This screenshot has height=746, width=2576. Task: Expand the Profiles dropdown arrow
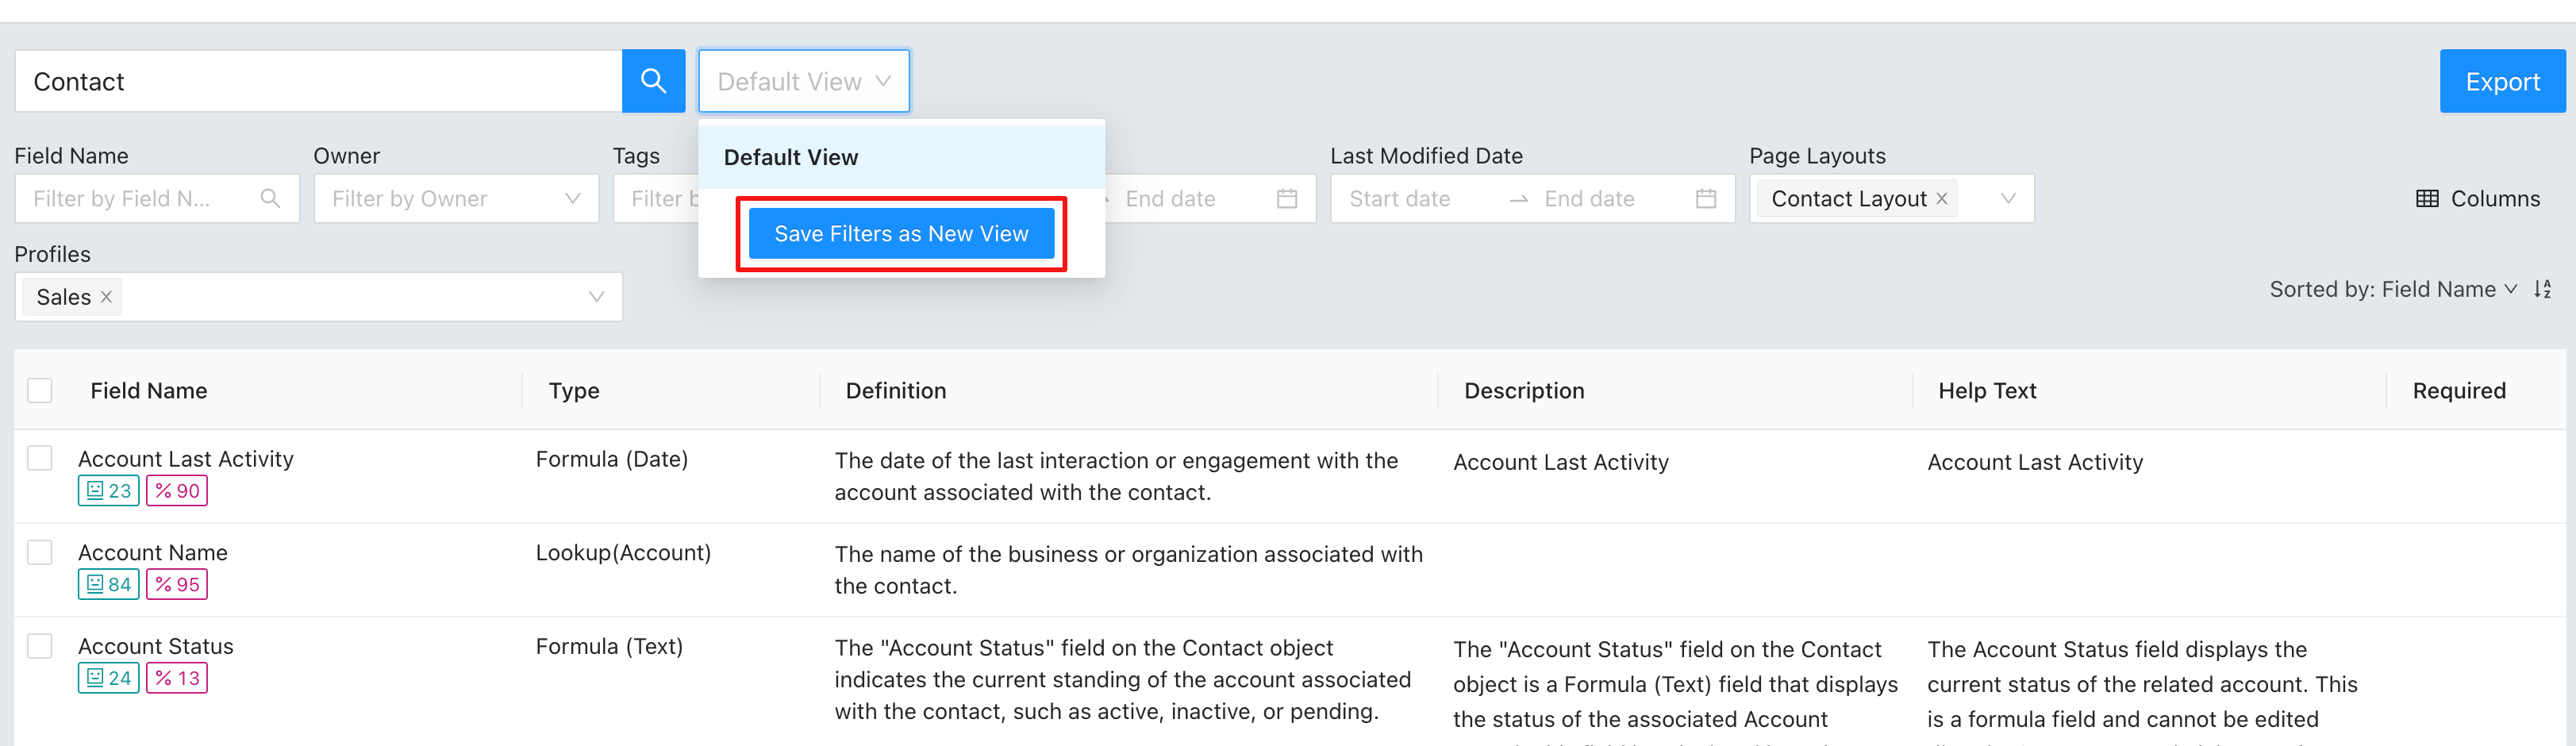pyautogui.click(x=596, y=296)
